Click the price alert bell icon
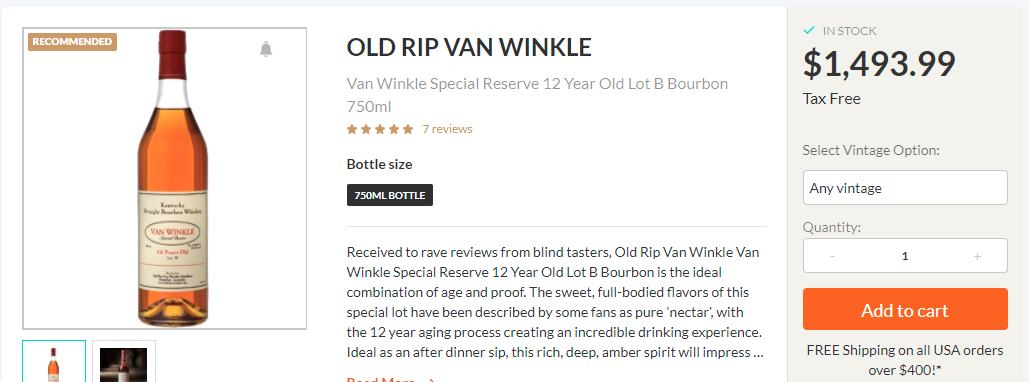Image resolution: width=1029 pixels, height=382 pixels. [x=265, y=49]
